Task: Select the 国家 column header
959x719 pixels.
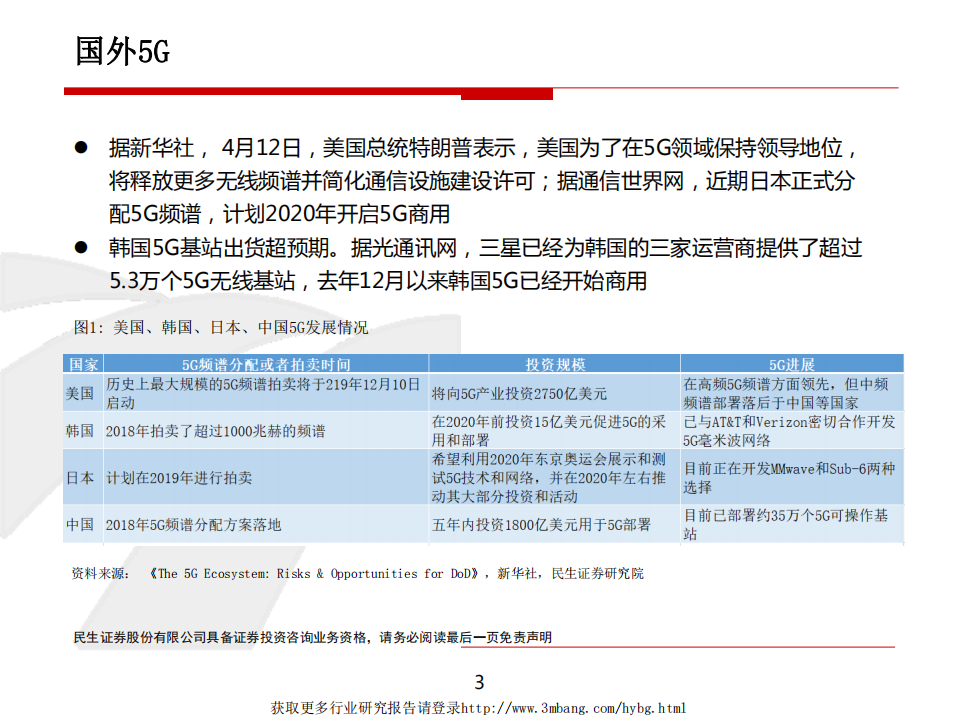Action: [82, 363]
